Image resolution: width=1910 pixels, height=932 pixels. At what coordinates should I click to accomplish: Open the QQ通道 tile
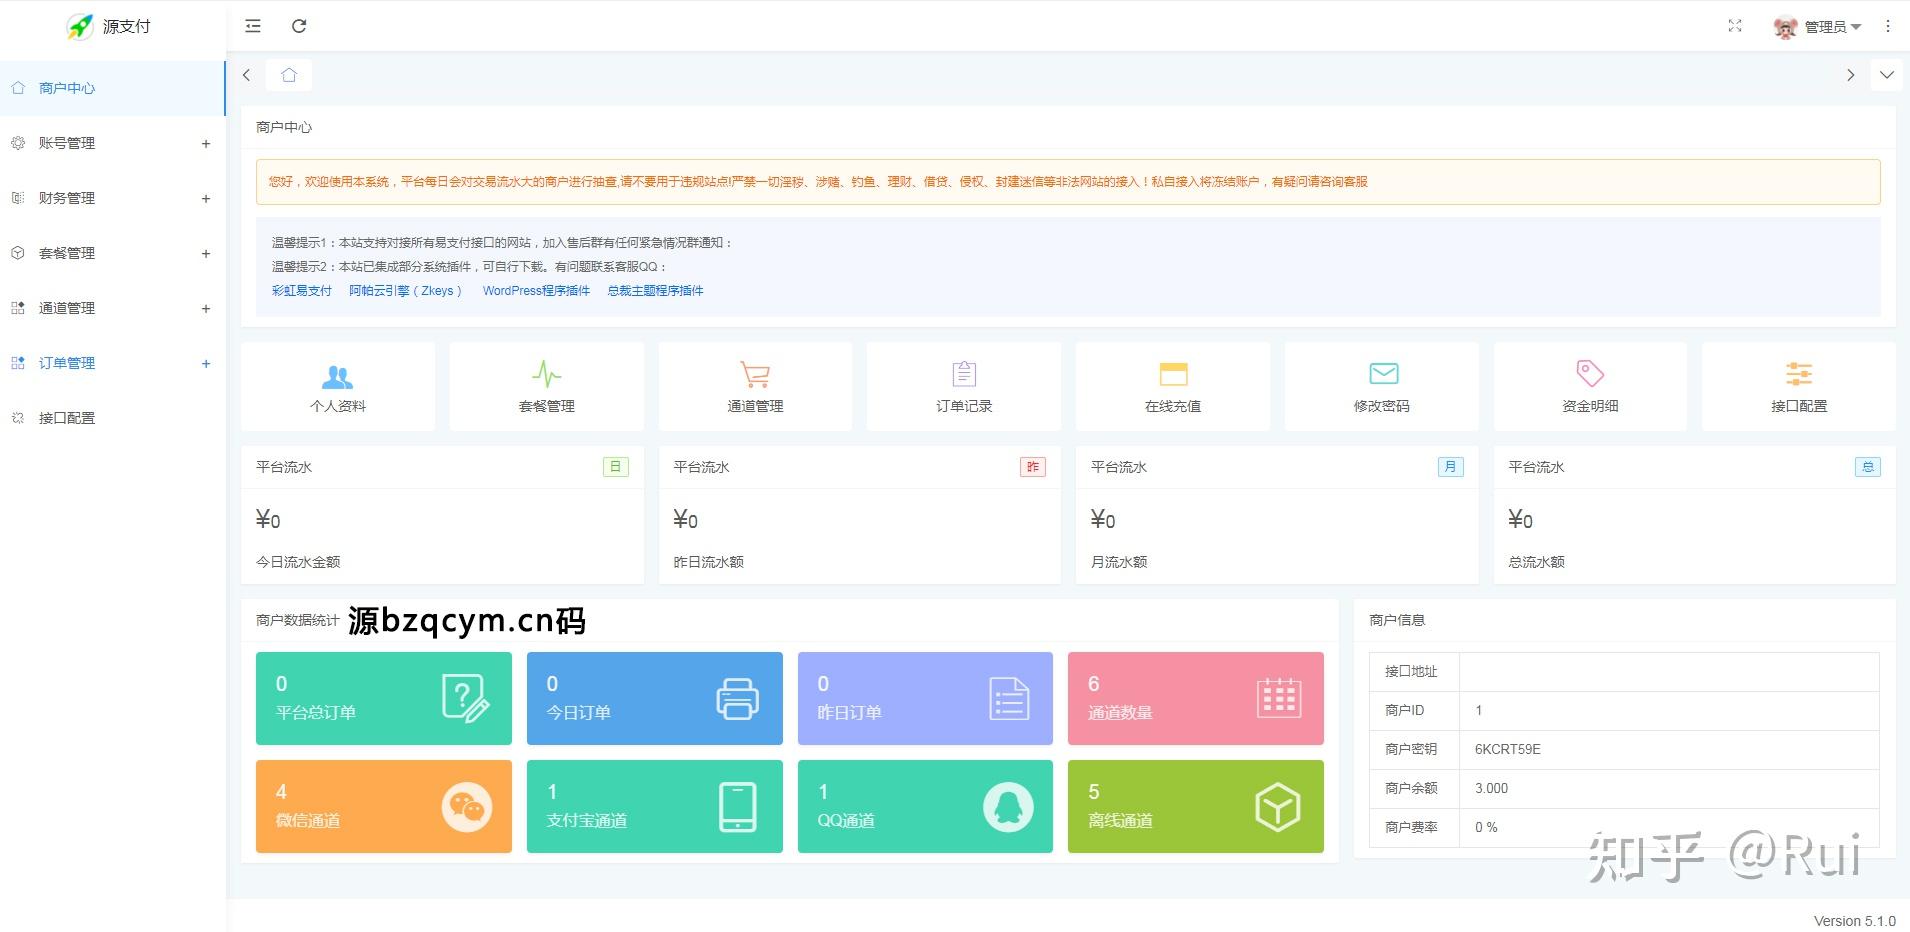point(925,806)
